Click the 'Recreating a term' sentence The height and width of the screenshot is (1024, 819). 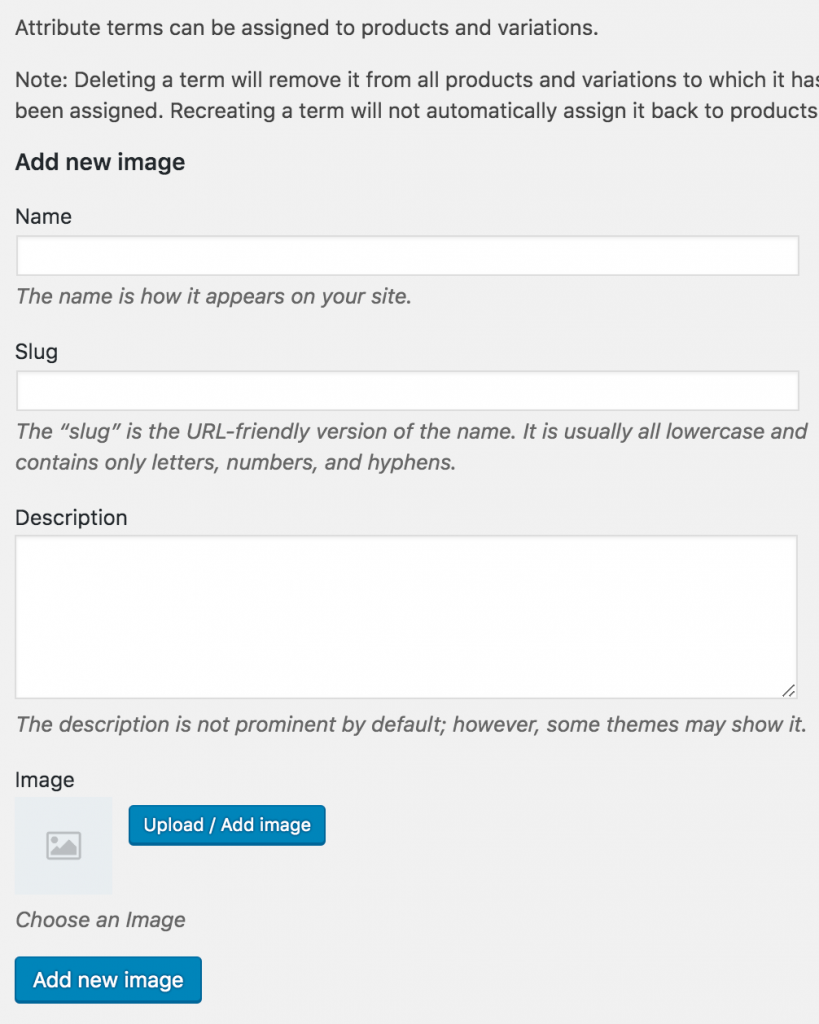[494, 110]
